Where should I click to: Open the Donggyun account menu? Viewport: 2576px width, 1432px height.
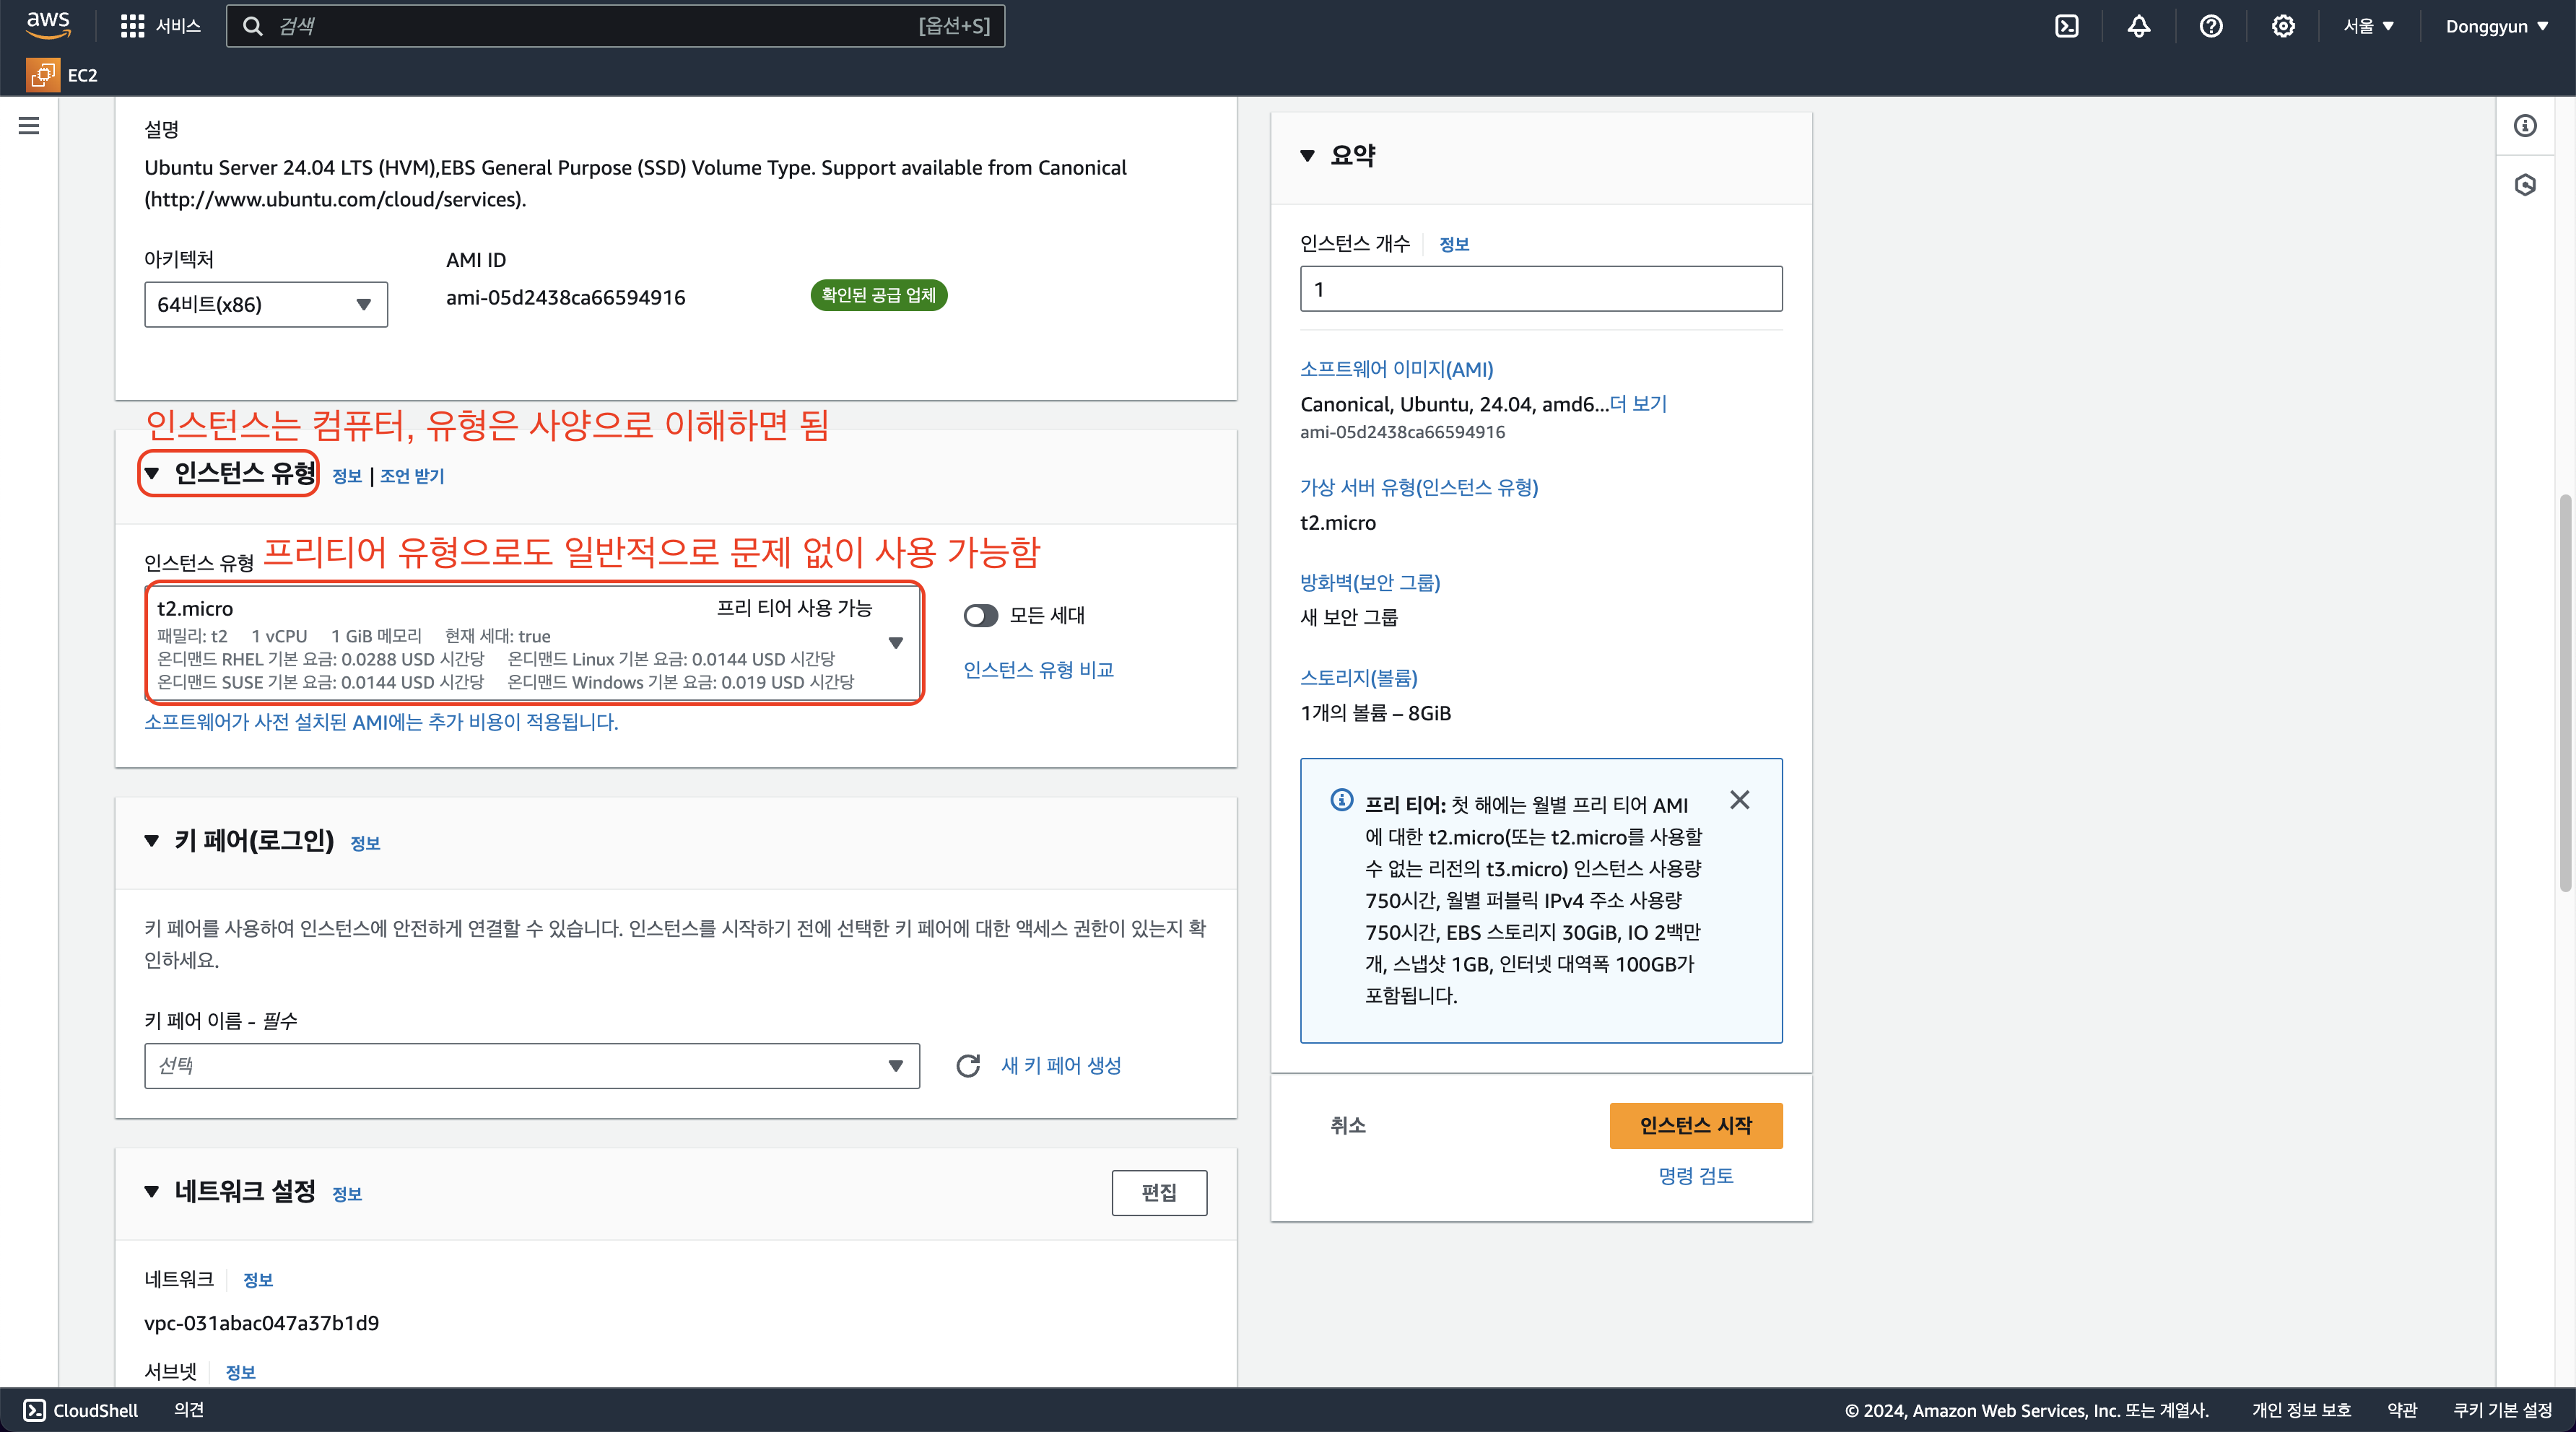coord(2495,26)
